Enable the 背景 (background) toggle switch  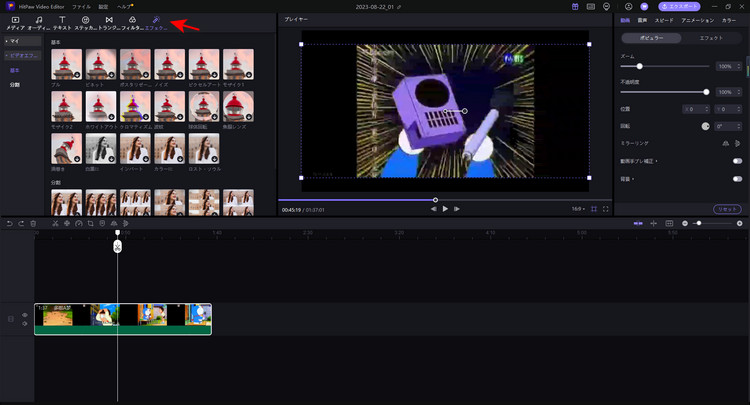[x=737, y=178]
